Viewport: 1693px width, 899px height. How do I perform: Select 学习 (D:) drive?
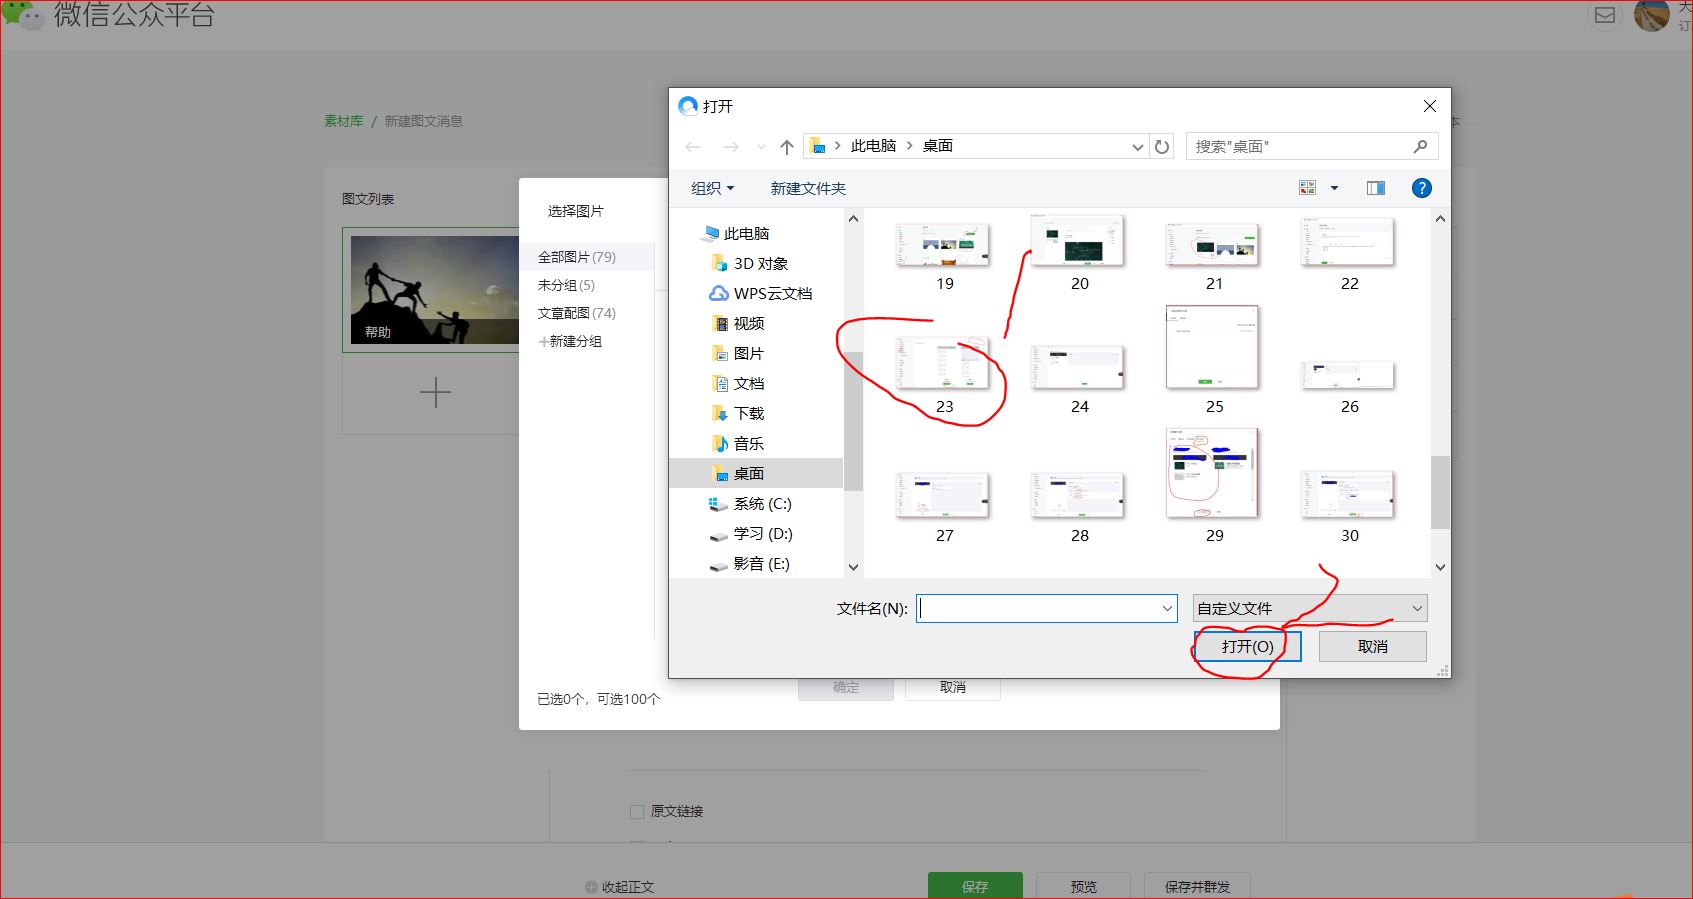point(751,533)
